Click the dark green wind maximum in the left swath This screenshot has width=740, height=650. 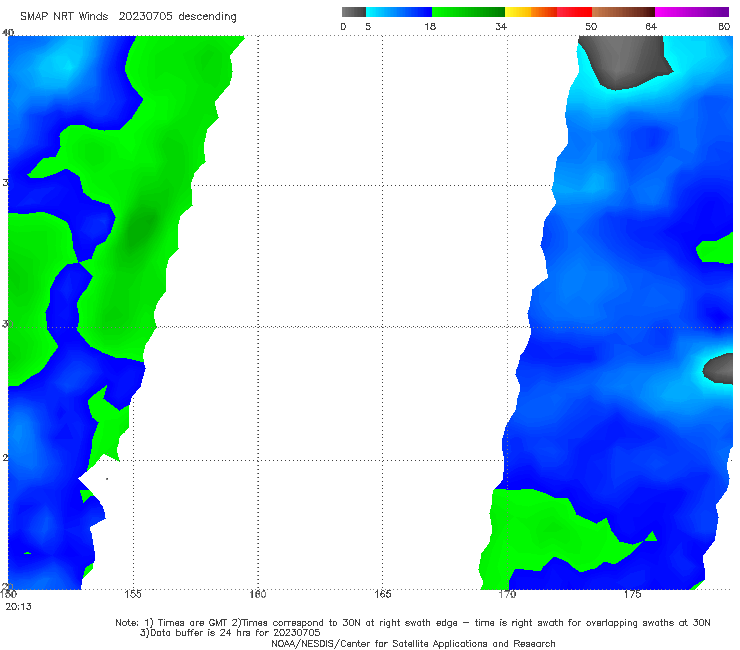(x=142, y=229)
